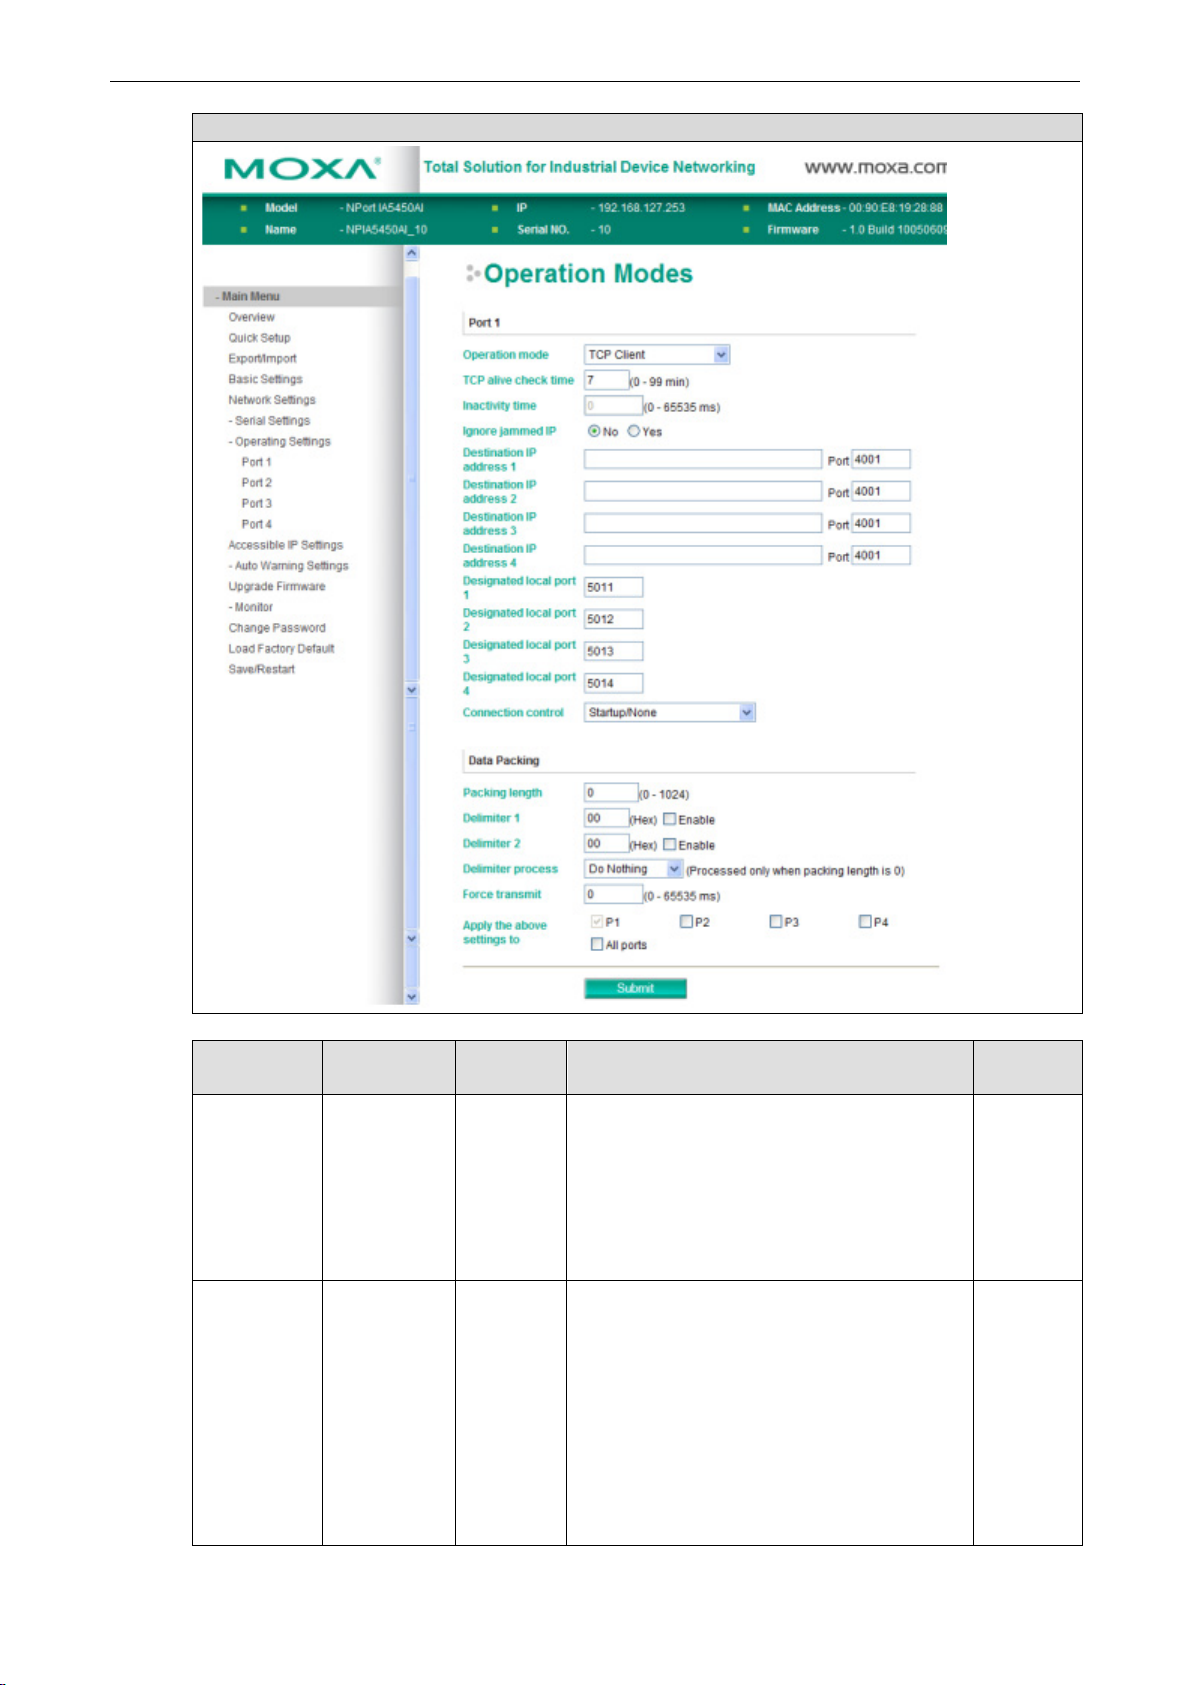The height and width of the screenshot is (1685, 1192).
Task: Click the Delimiter 1 hex field
Action: (x=606, y=819)
